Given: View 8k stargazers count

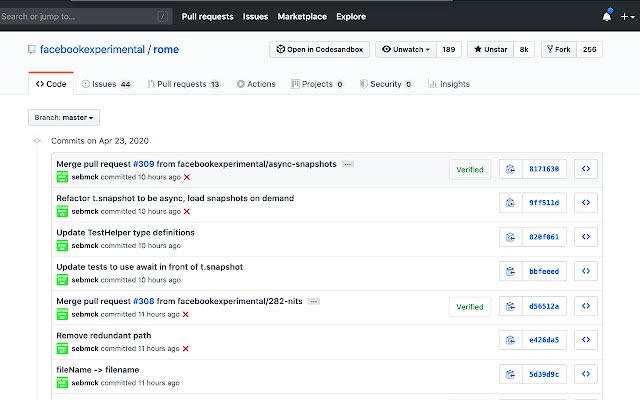Looking at the screenshot, I should [524, 49].
